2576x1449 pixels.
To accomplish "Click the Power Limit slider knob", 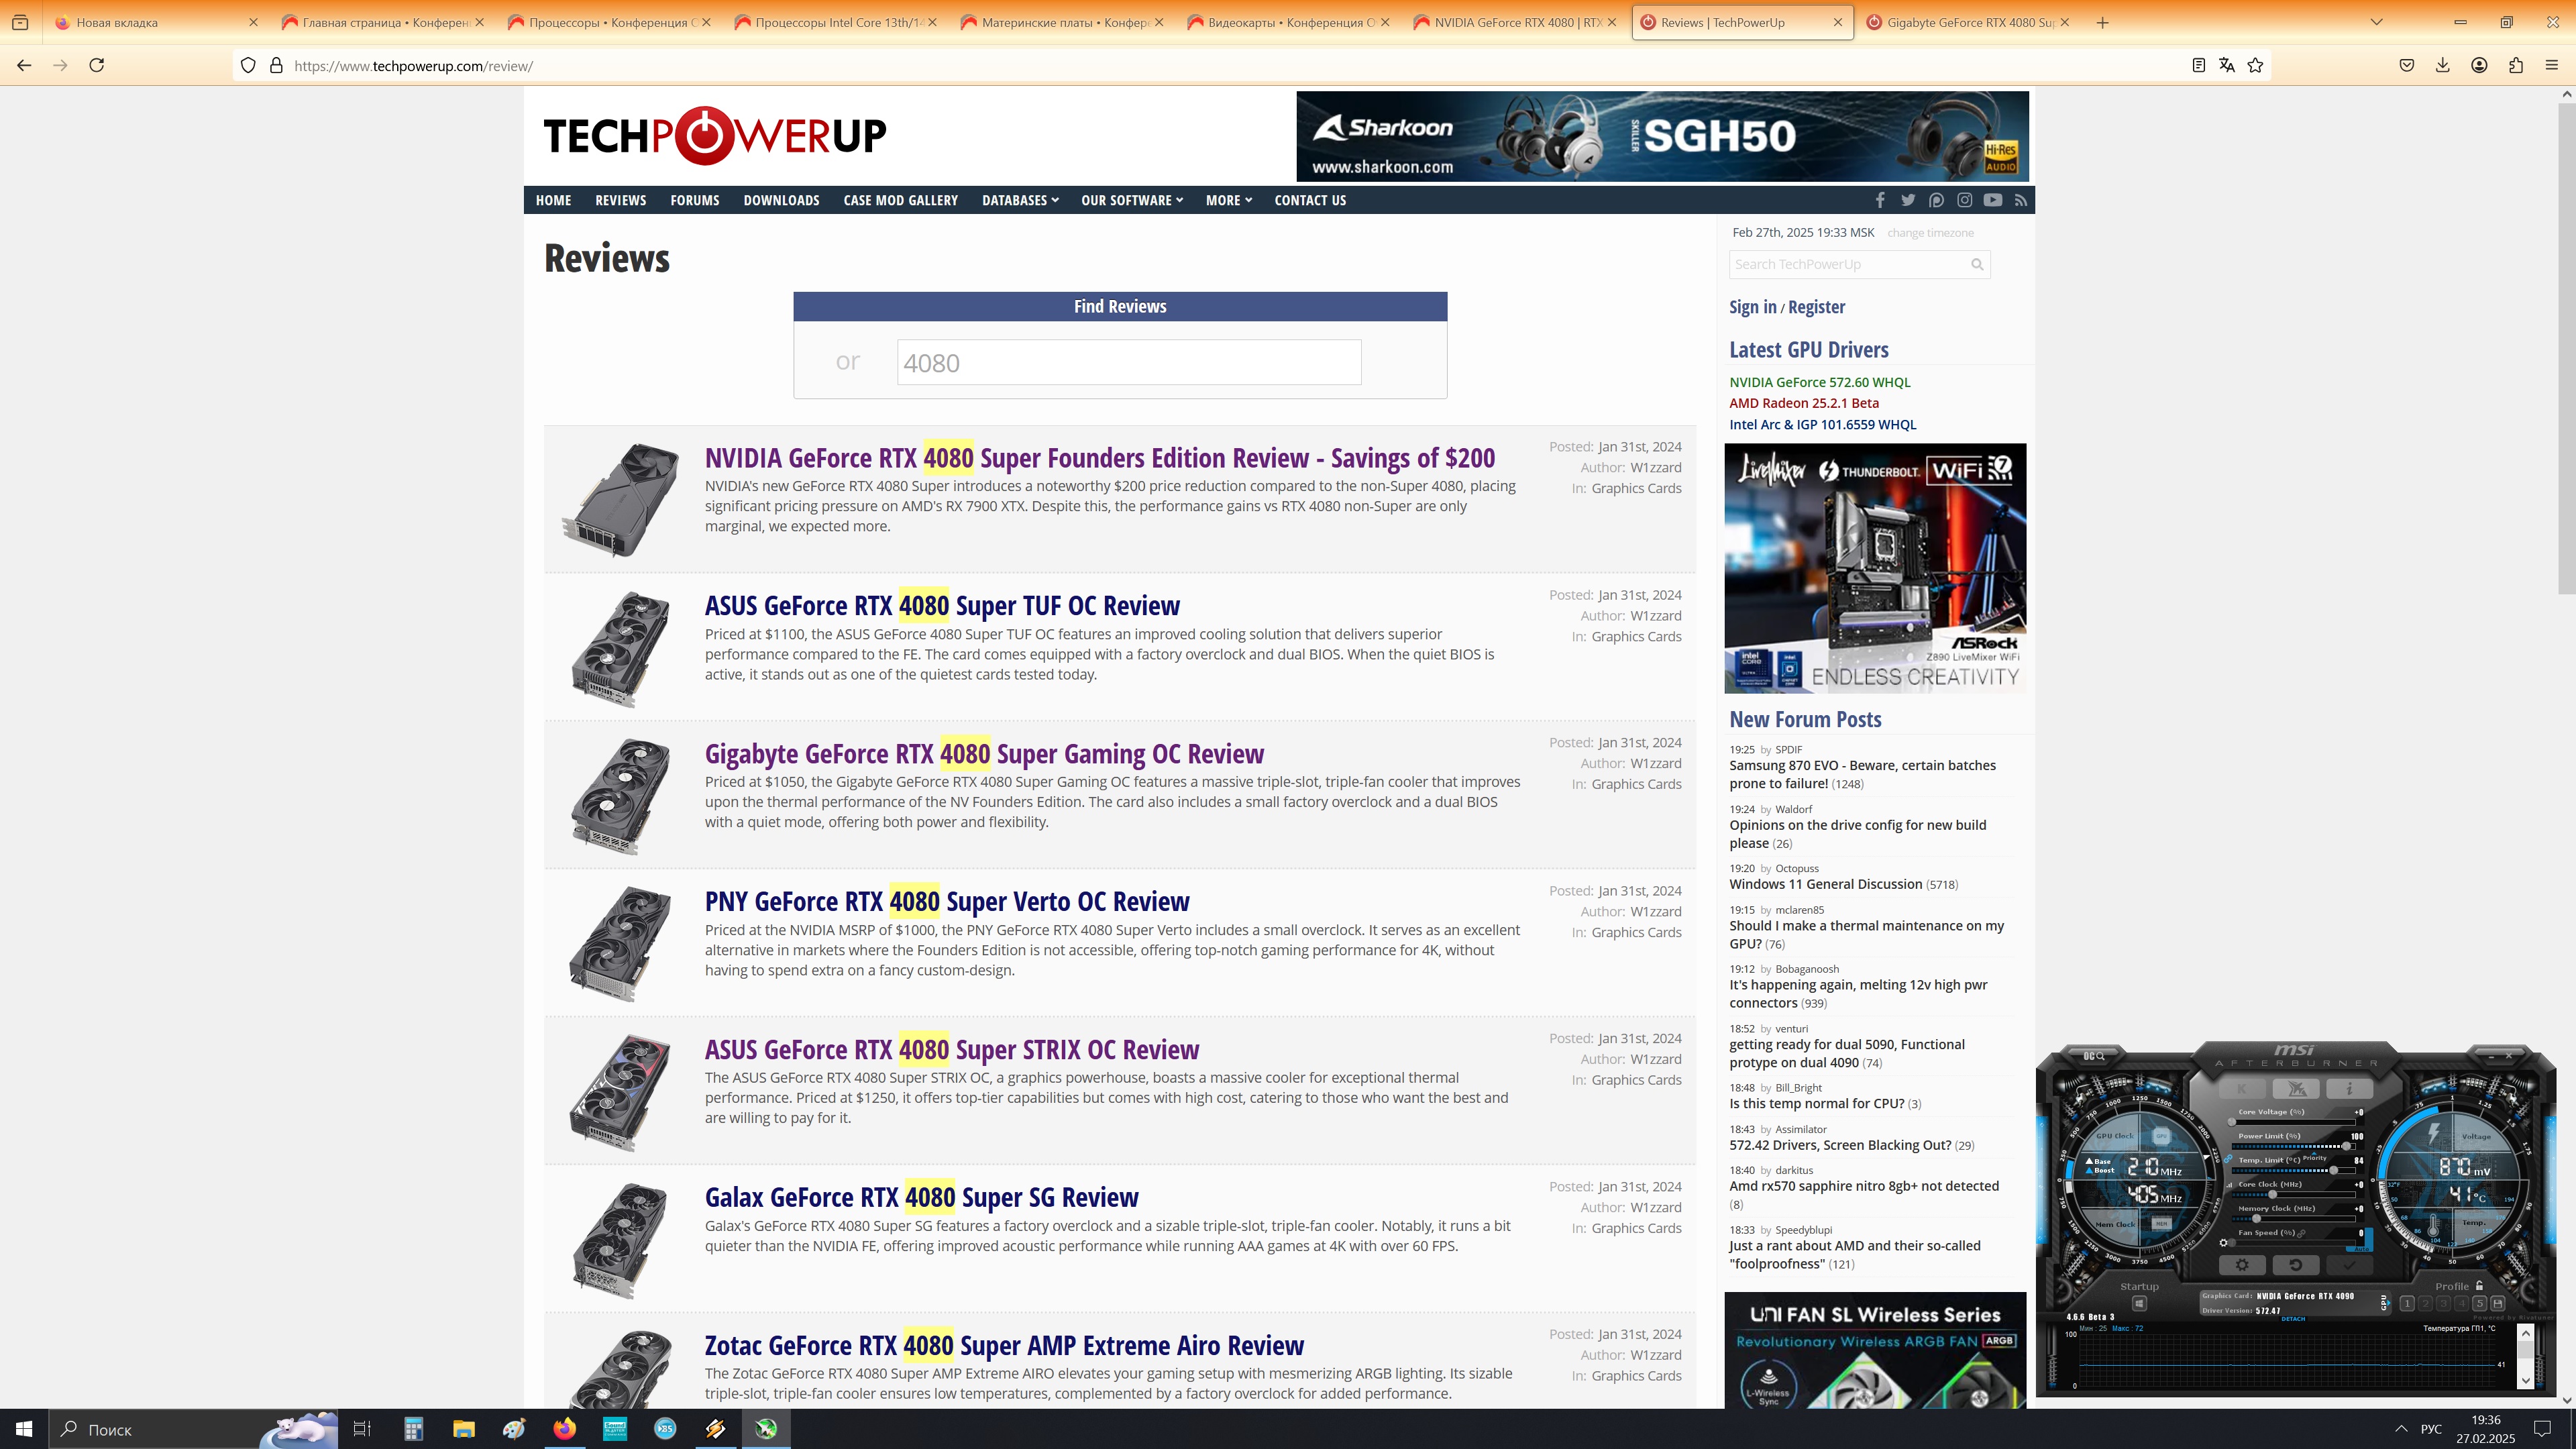I will pyautogui.click(x=2346, y=1146).
